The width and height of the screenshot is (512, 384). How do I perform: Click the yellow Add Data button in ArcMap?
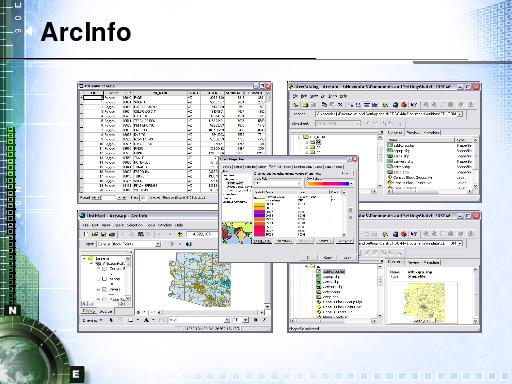[180, 234]
